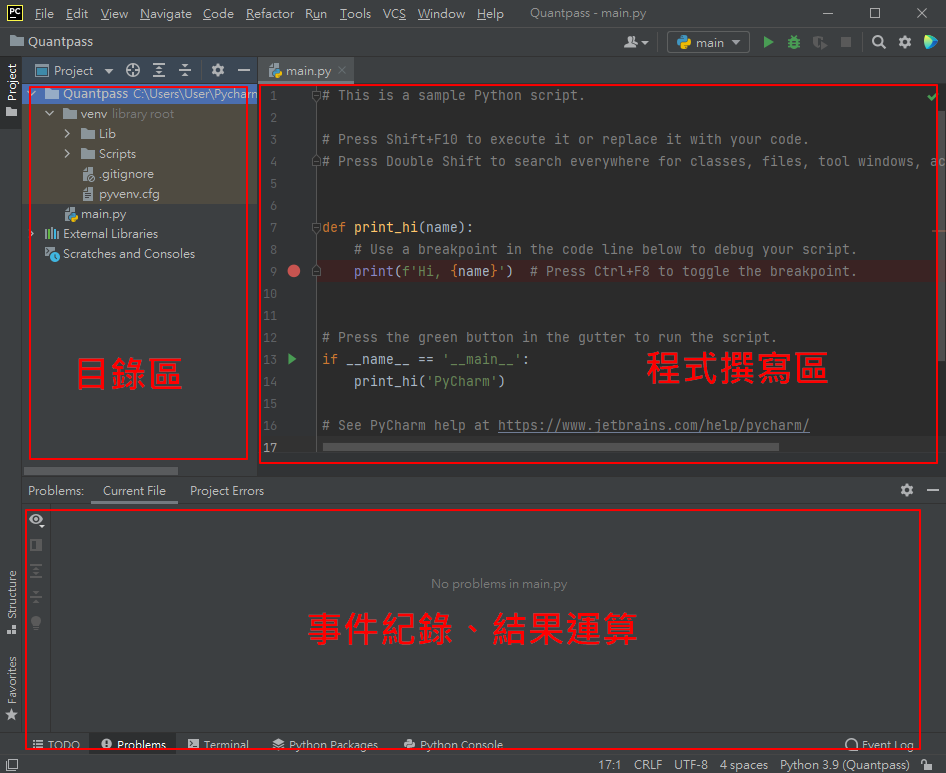Open the Navigate menu
Image resolution: width=946 pixels, height=773 pixels.
(x=166, y=13)
